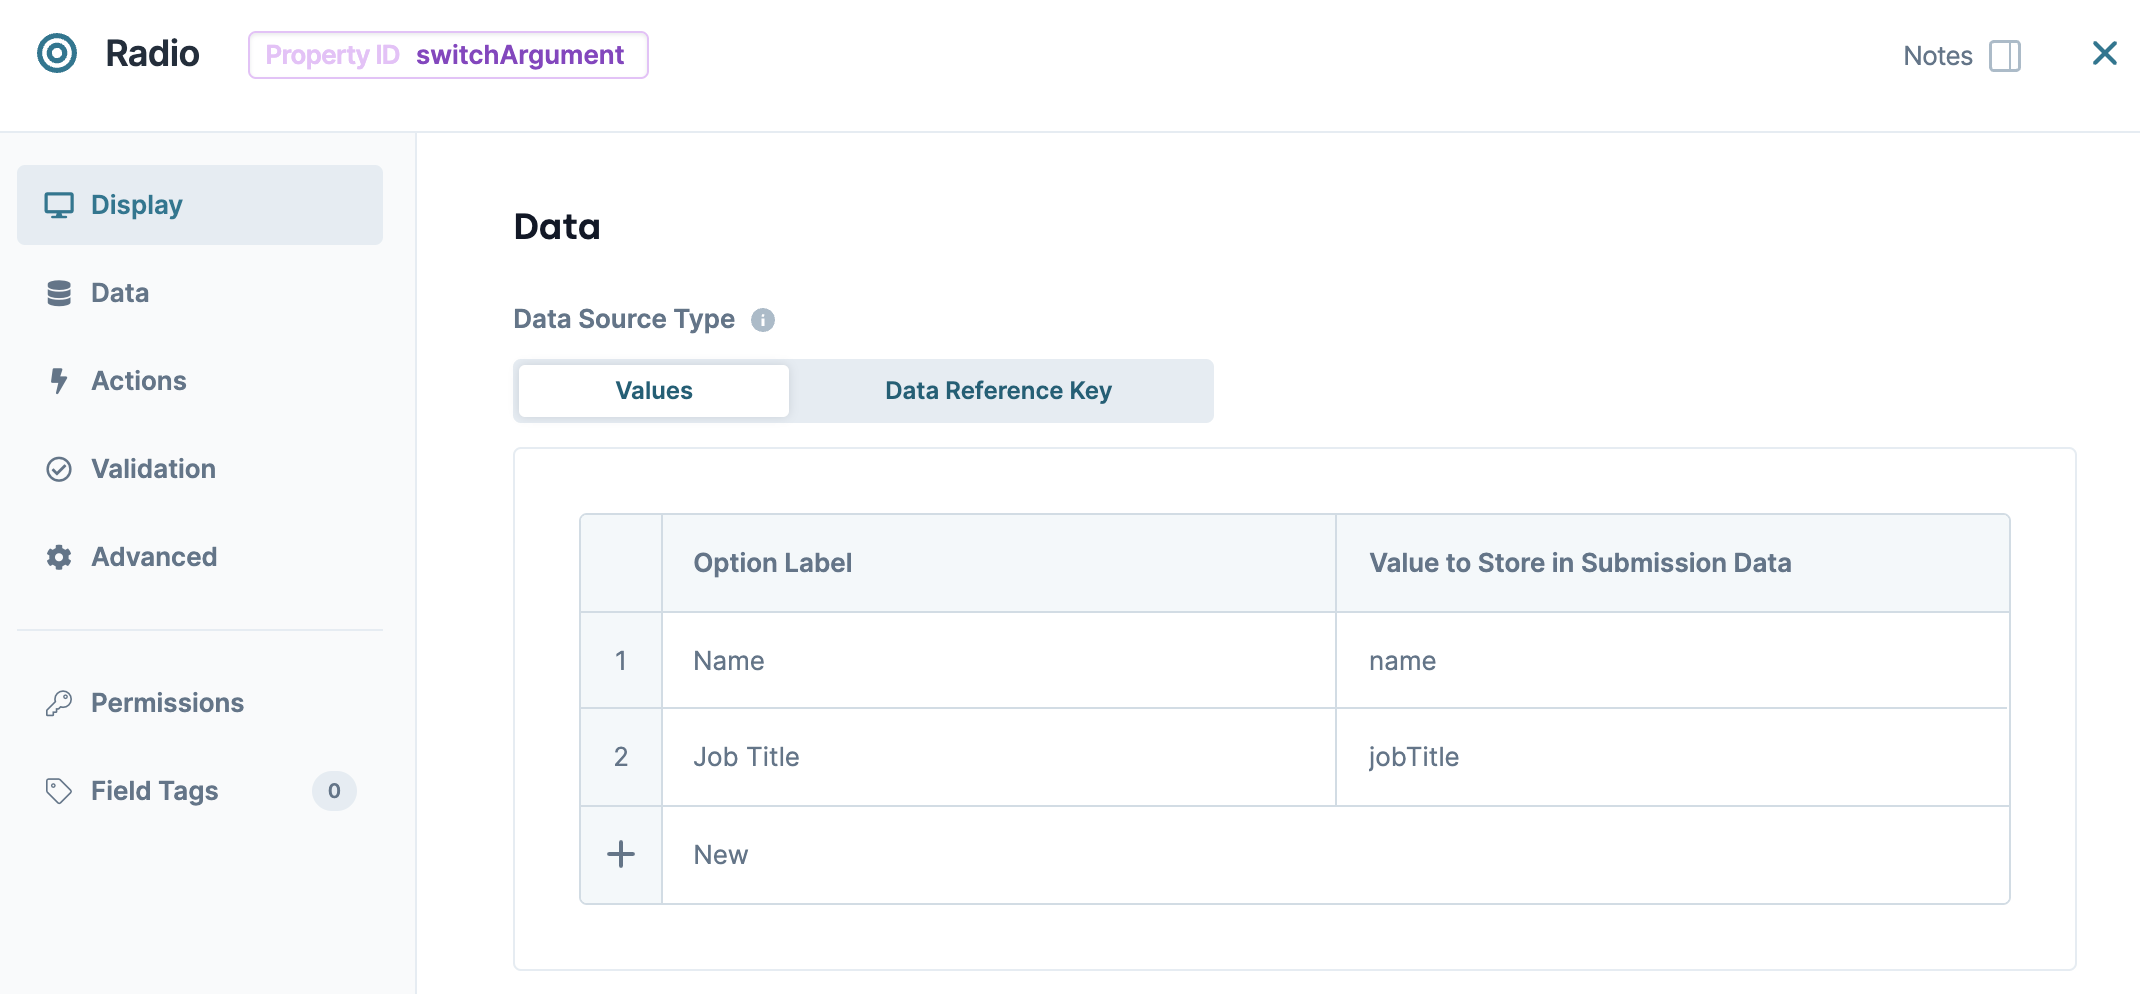
Task: Select Data Reference Key source type
Action: tap(998, 391)
